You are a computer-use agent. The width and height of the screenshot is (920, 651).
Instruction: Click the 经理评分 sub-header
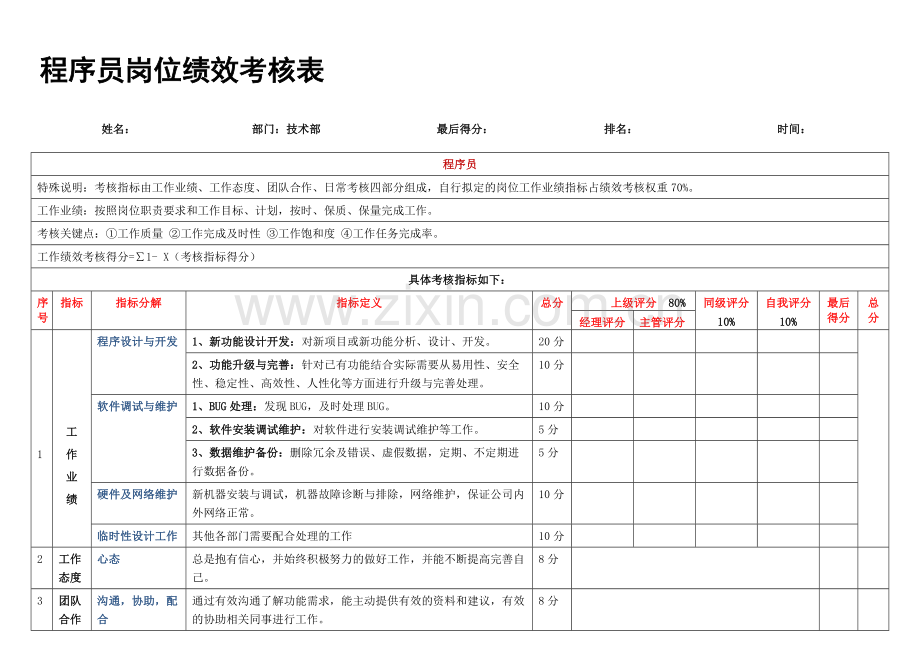click(x=603, y=321)
